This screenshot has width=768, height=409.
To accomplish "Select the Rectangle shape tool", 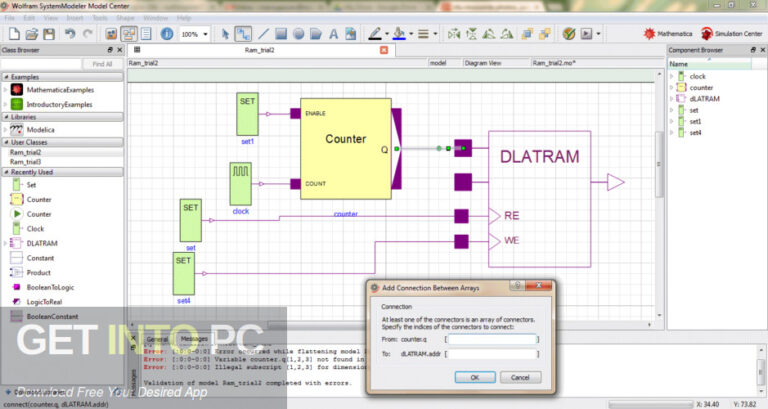I will 281,34.
